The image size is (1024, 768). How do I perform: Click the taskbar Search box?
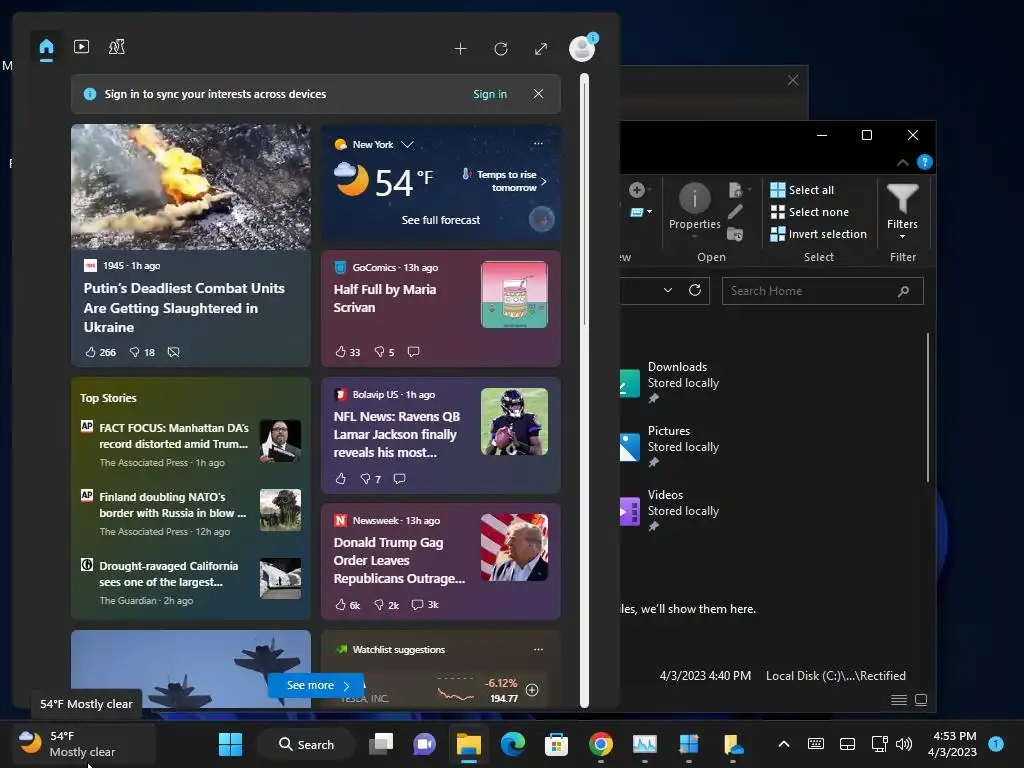point(306,744)
